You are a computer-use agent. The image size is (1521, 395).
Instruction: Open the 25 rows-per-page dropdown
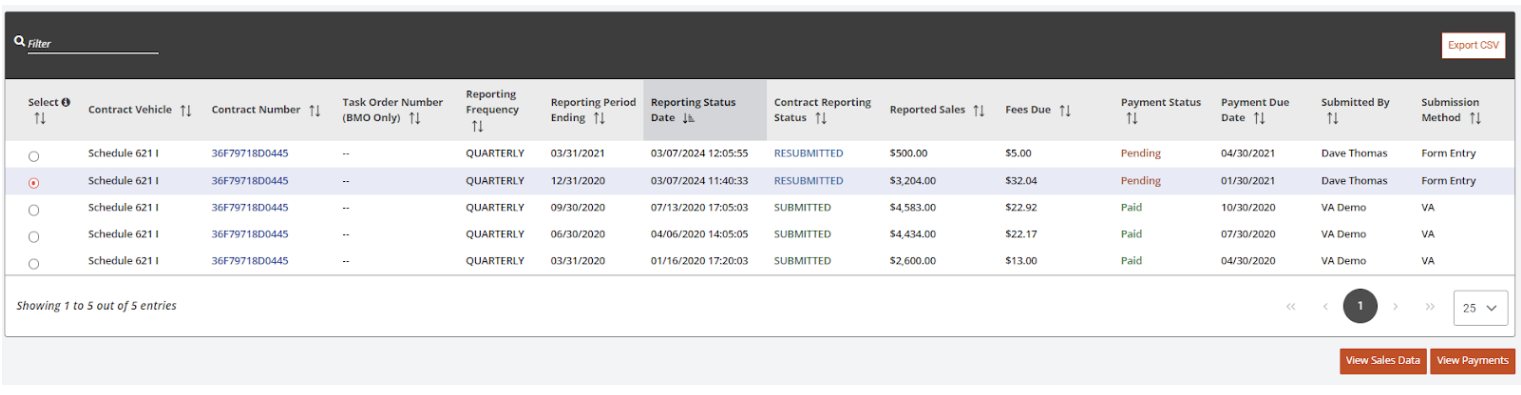tap(1481, 308)
